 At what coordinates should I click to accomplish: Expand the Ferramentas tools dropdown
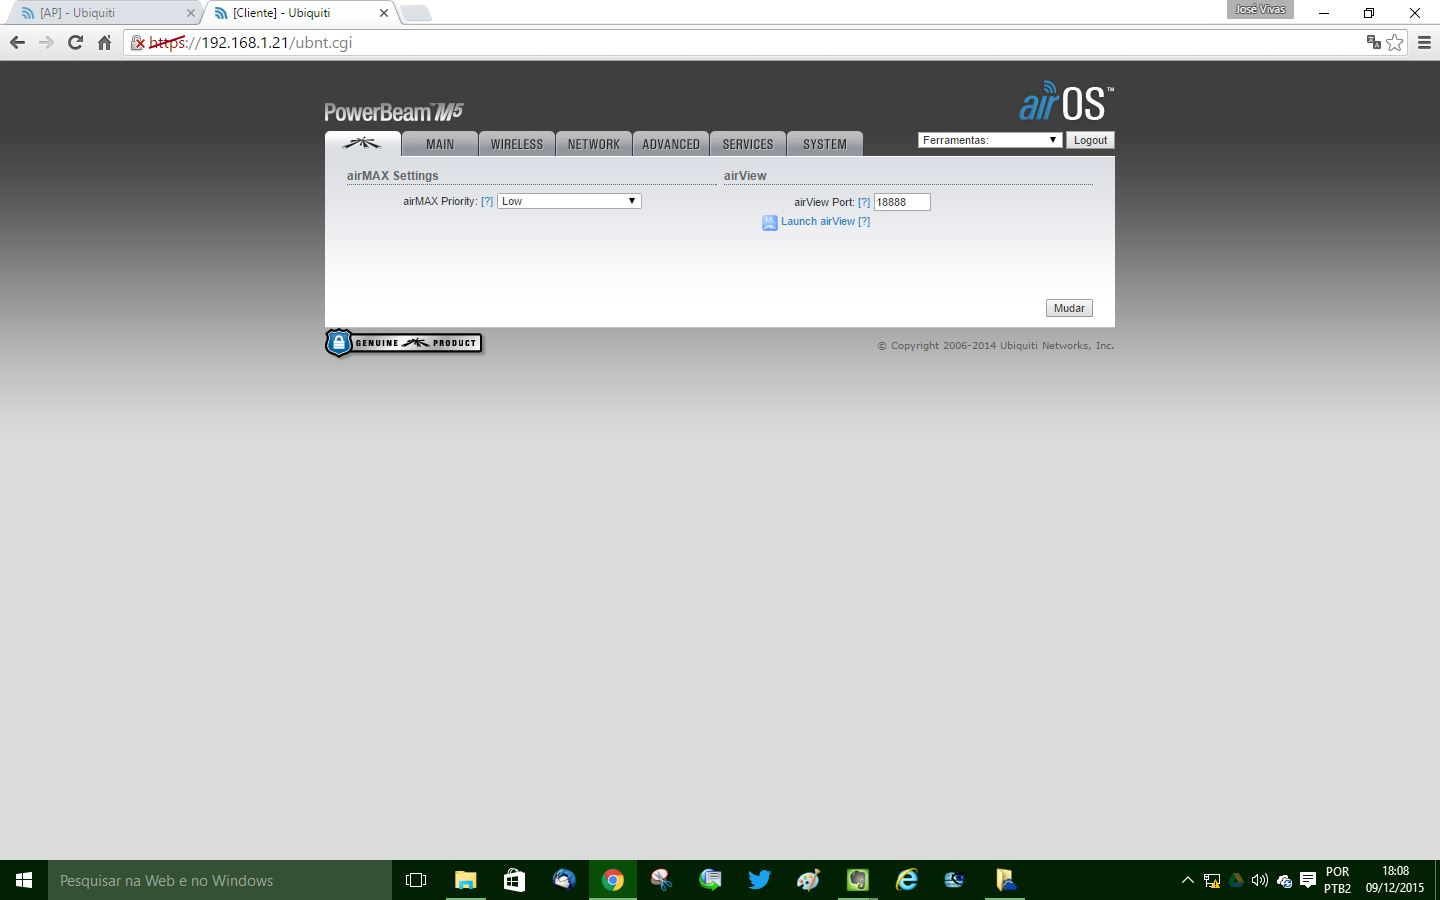tap(990, 140)
